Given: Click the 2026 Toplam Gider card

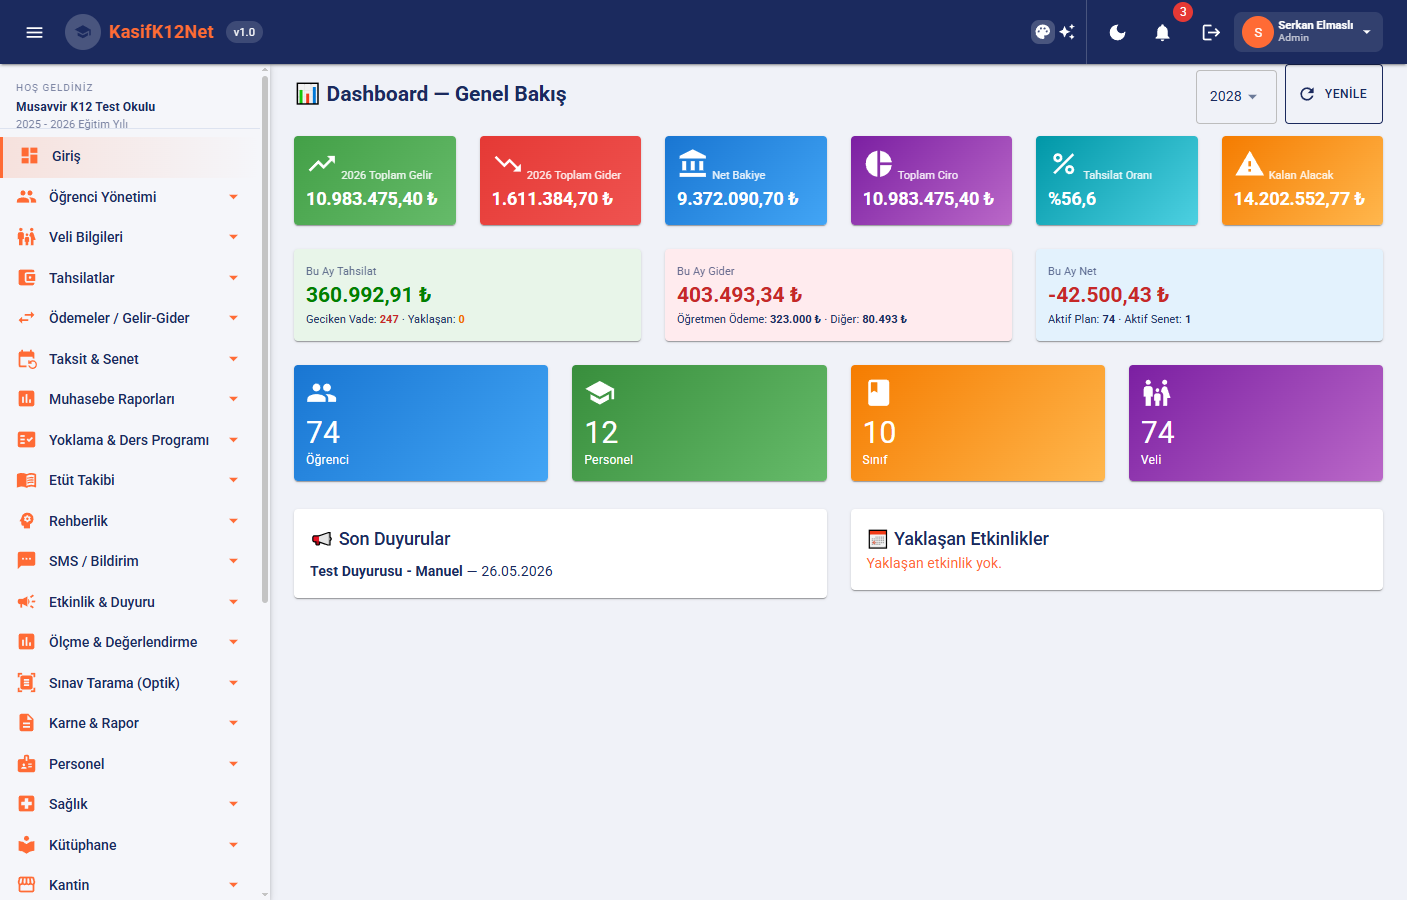Looking at the screenshot, I should click(560, 181).
